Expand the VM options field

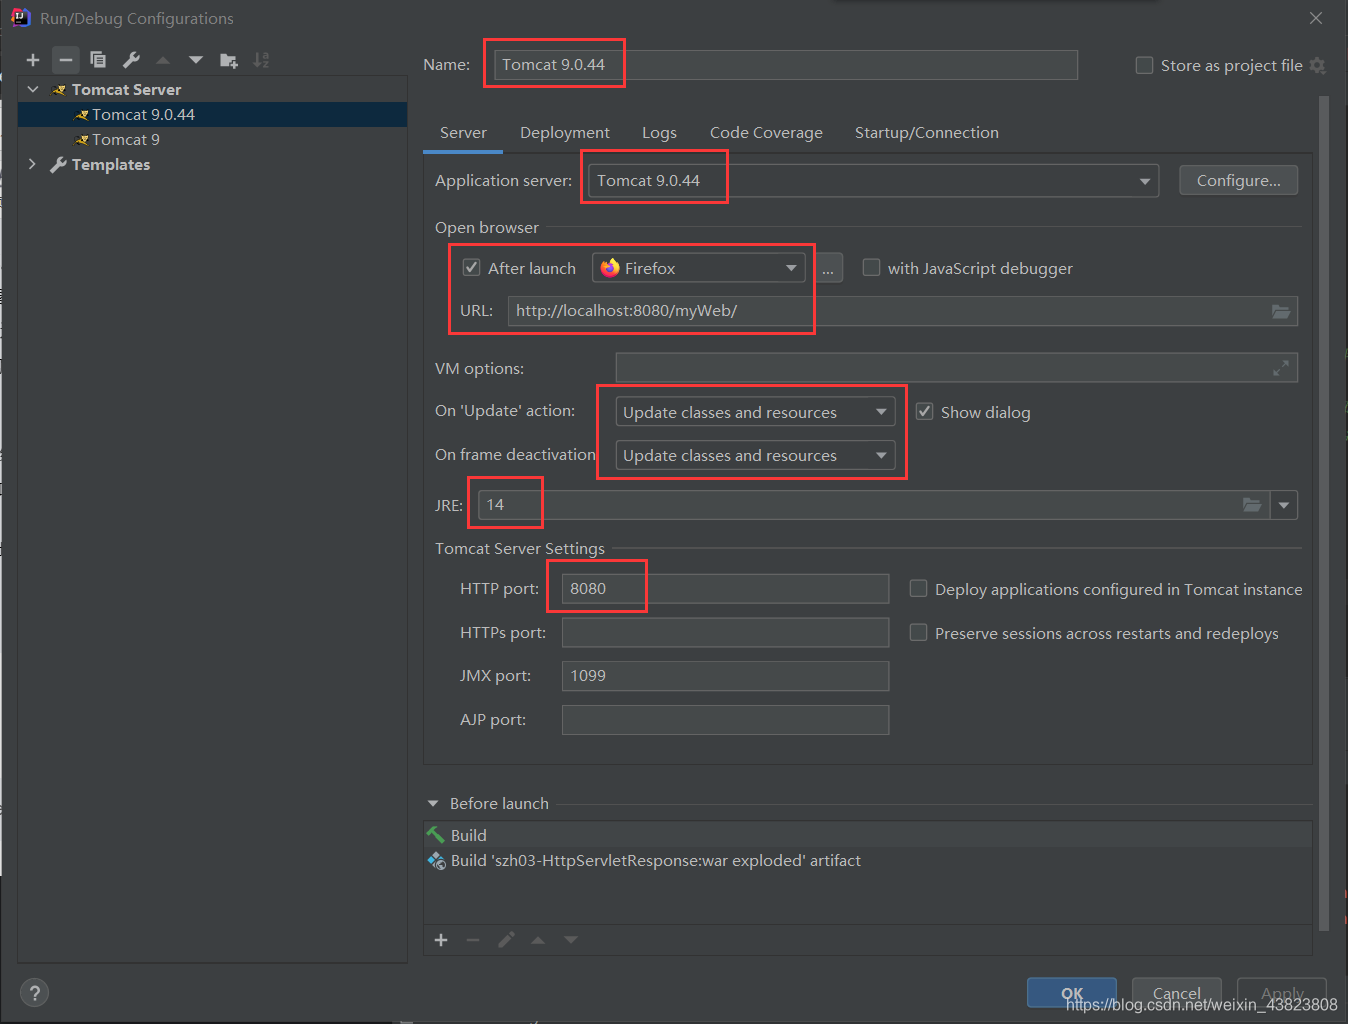(1281, 368)
